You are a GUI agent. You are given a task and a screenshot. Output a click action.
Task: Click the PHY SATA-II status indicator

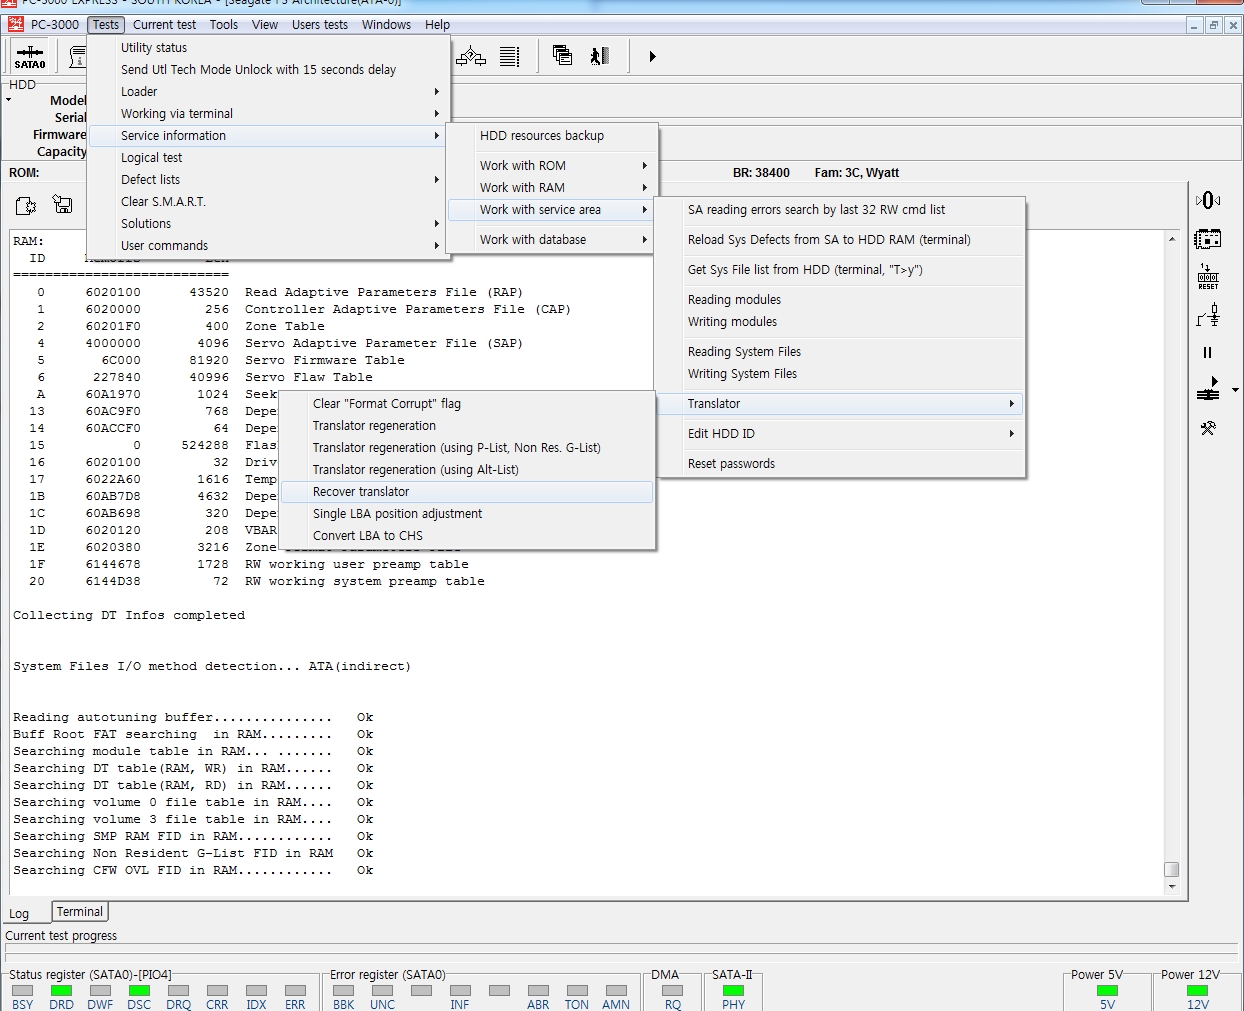[x=733, y=991]
